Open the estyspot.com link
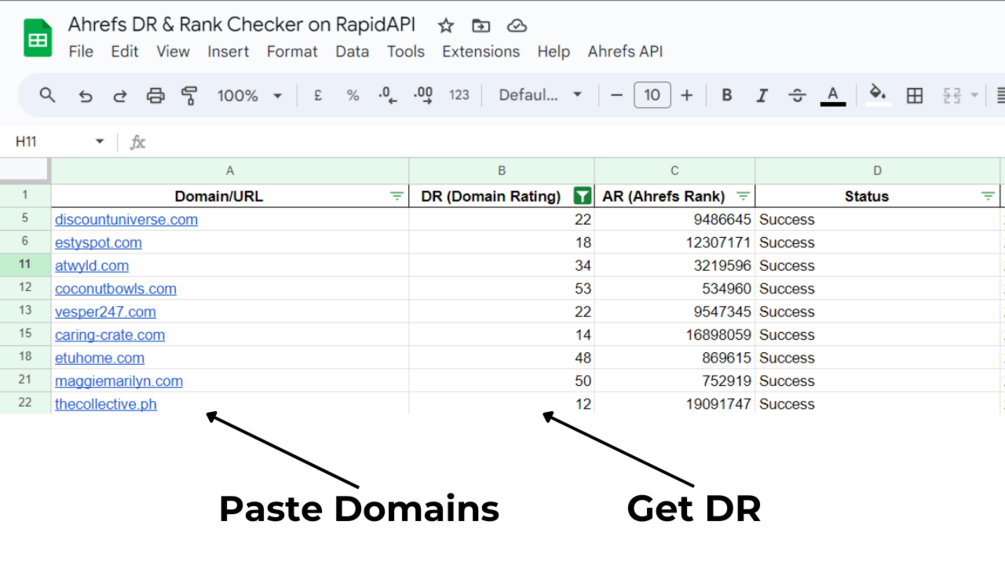The width and height of the screenshot is (1005, 565). pos(98,243)
